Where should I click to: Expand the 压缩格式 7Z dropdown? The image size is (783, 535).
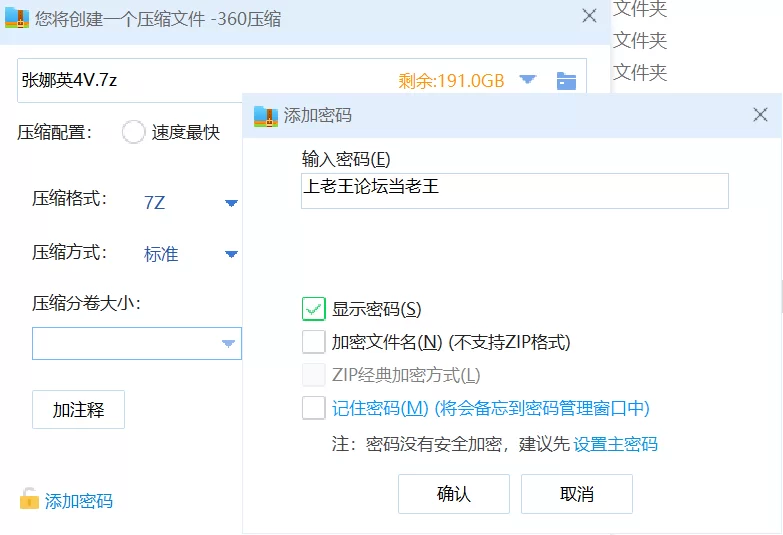(231, 203)
